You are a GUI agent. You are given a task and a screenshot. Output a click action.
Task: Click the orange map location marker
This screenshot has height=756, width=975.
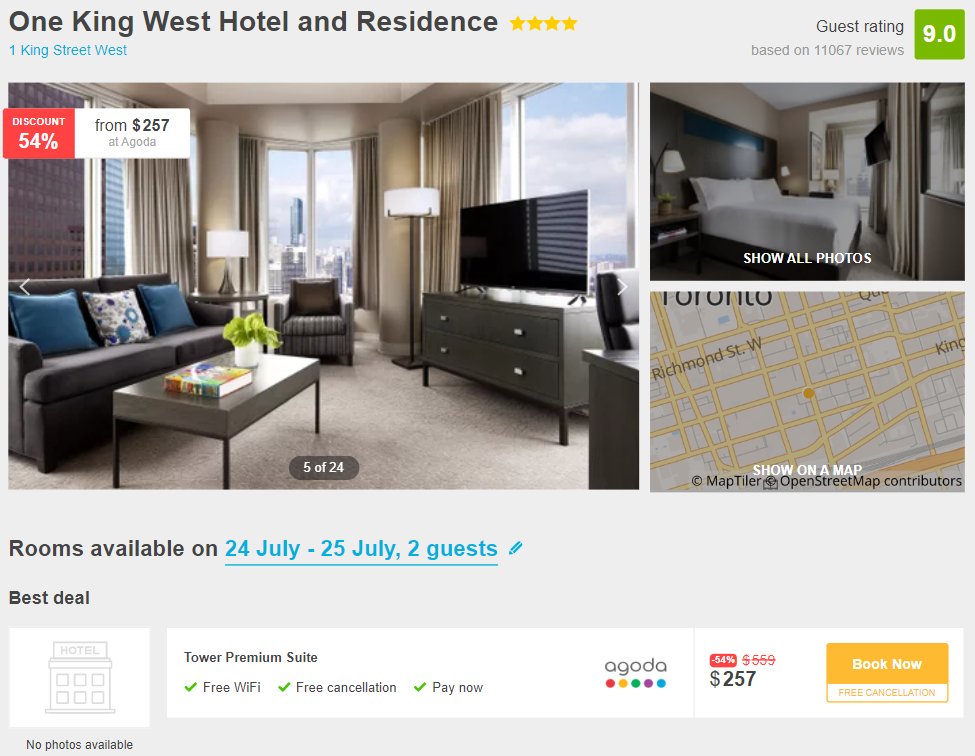click(x=808, y=393)
